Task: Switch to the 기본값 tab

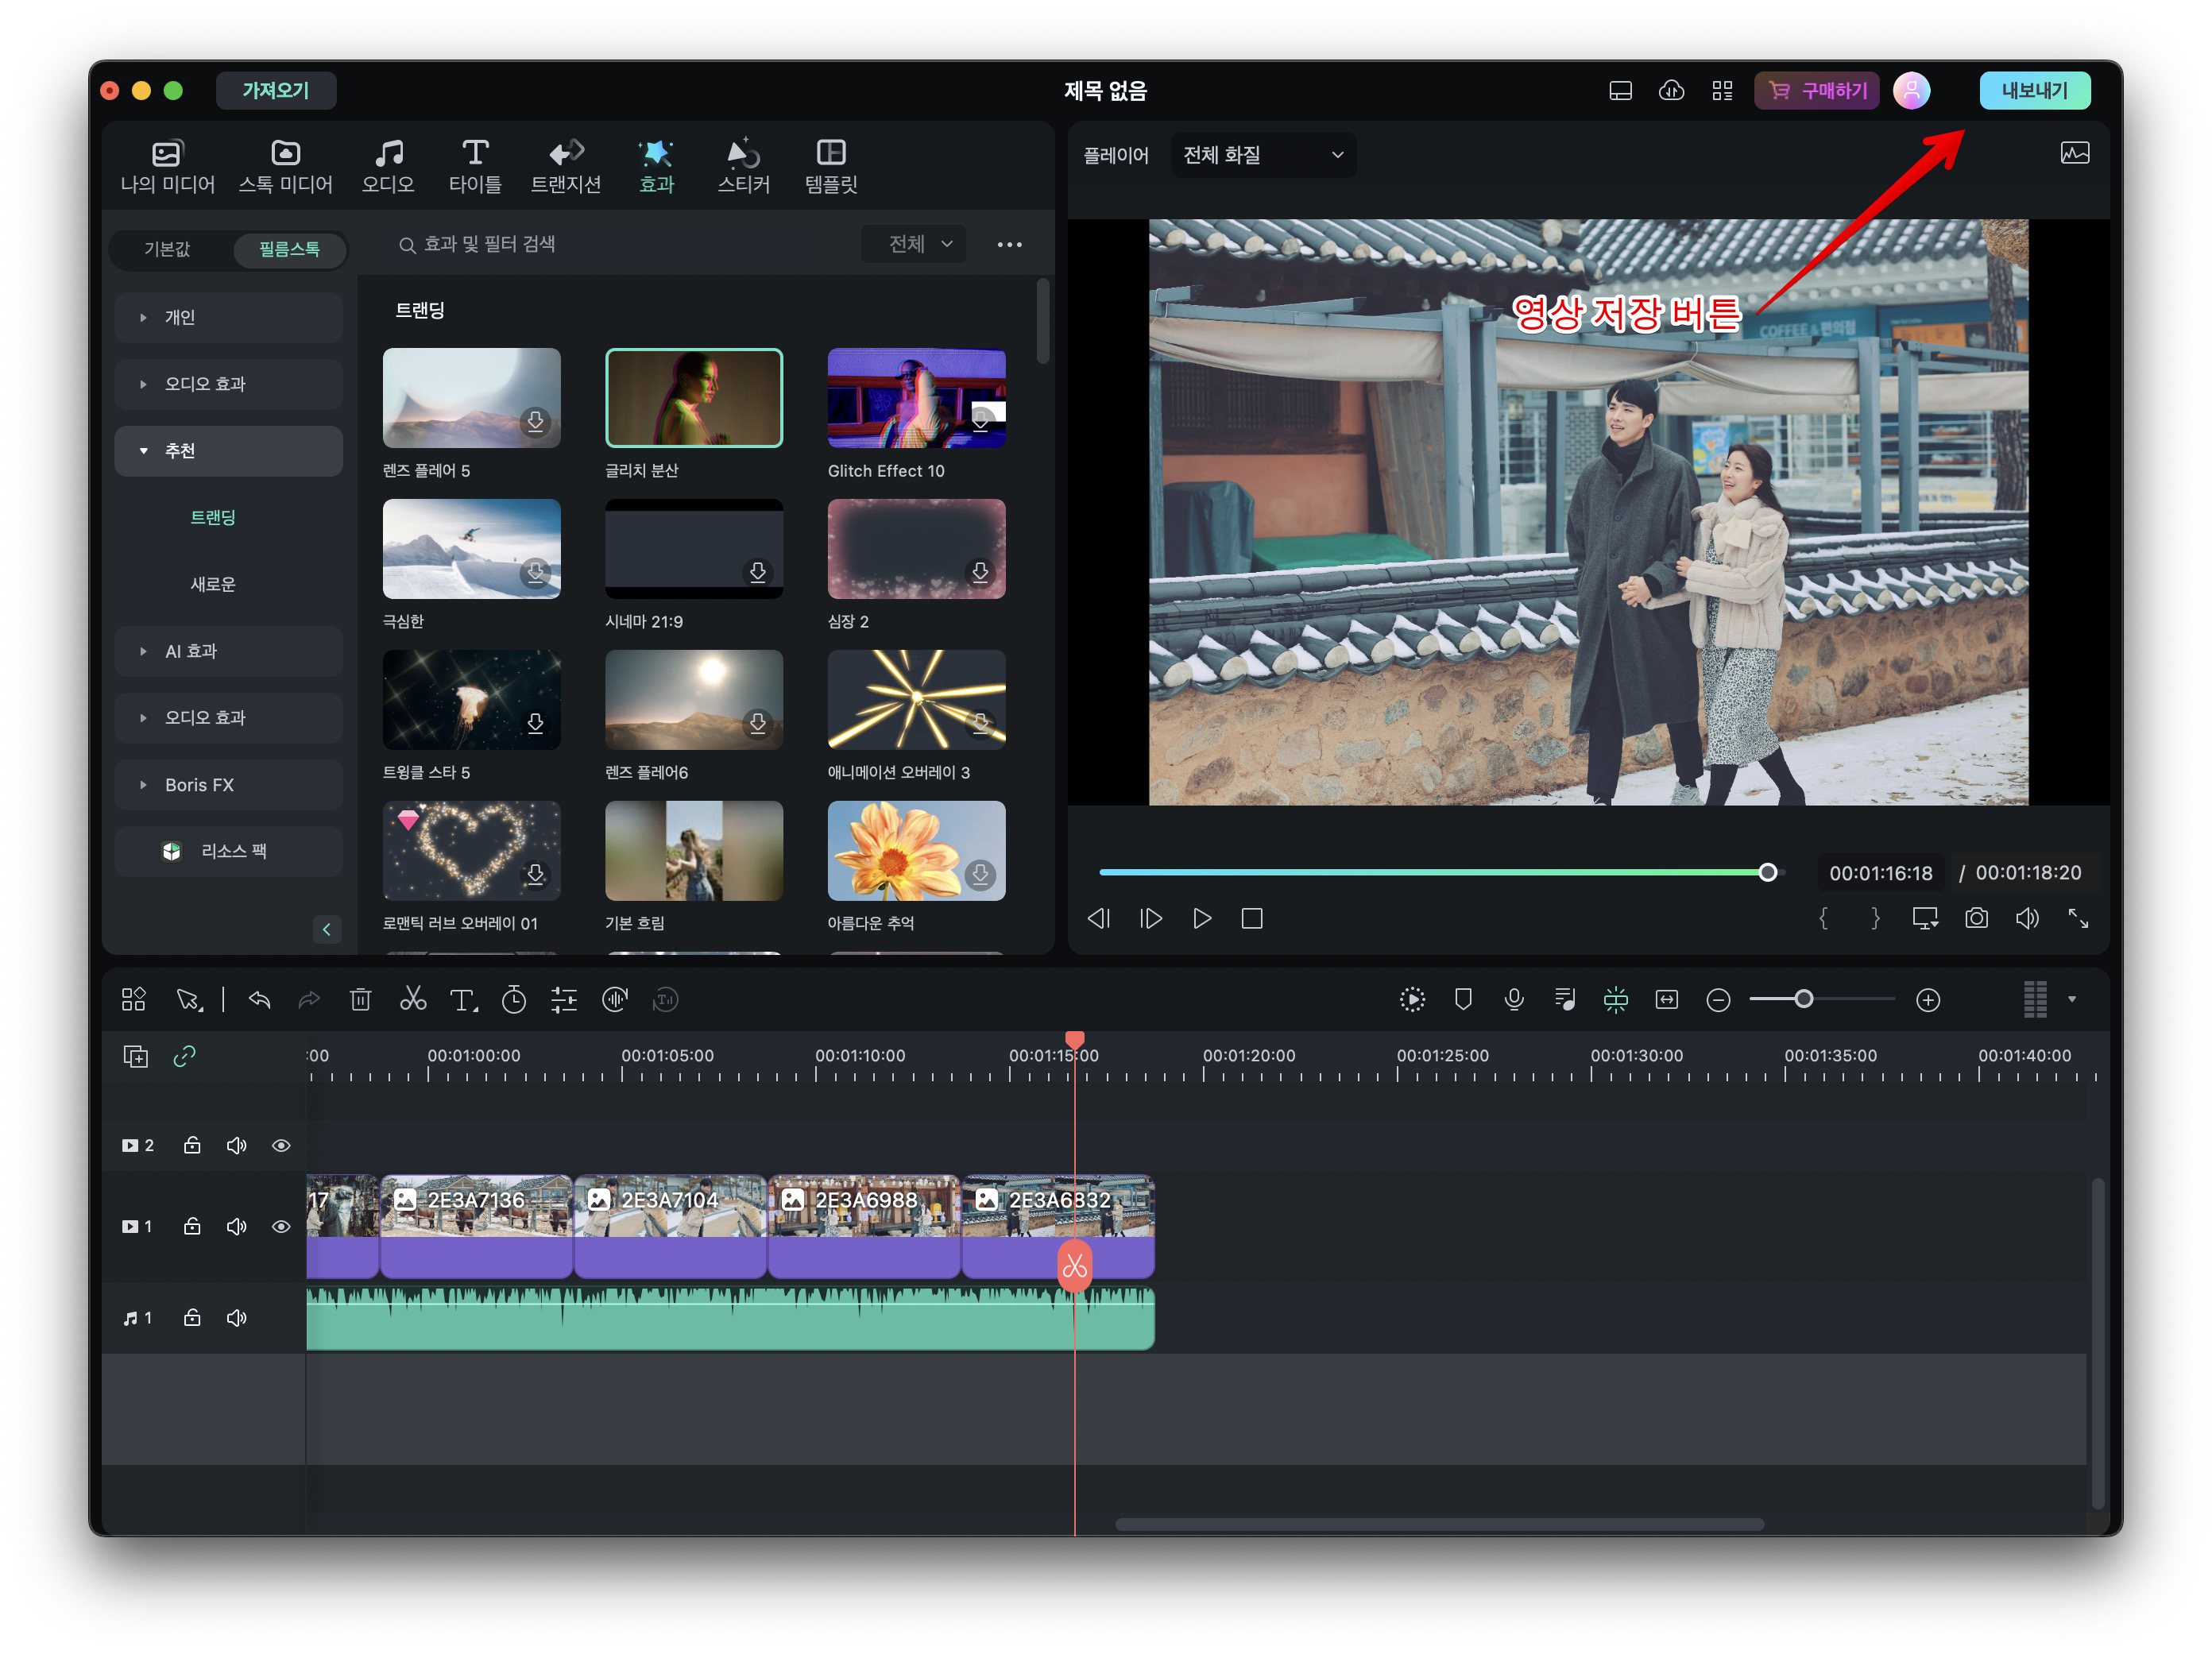Action: point(168,248)
